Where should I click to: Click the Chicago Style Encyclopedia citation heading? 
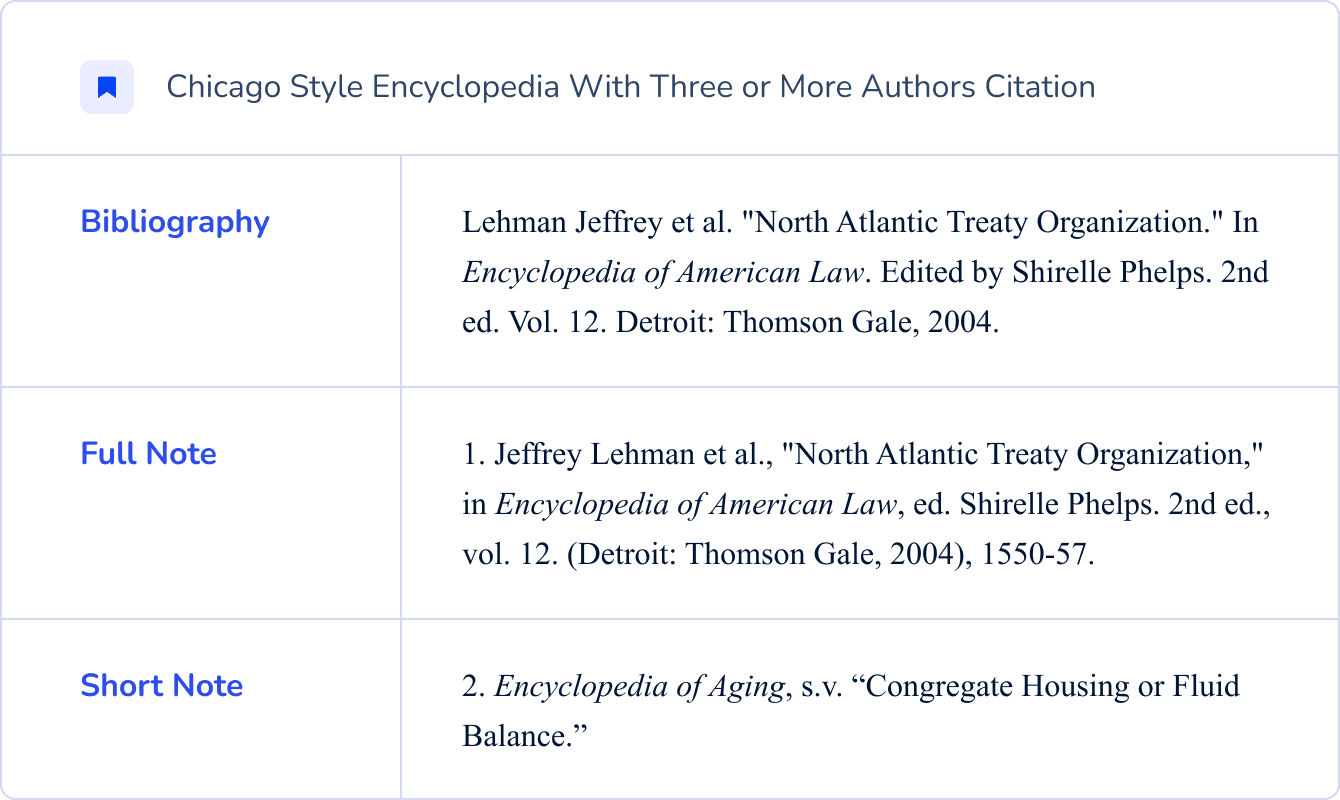[x=630, y=87]
